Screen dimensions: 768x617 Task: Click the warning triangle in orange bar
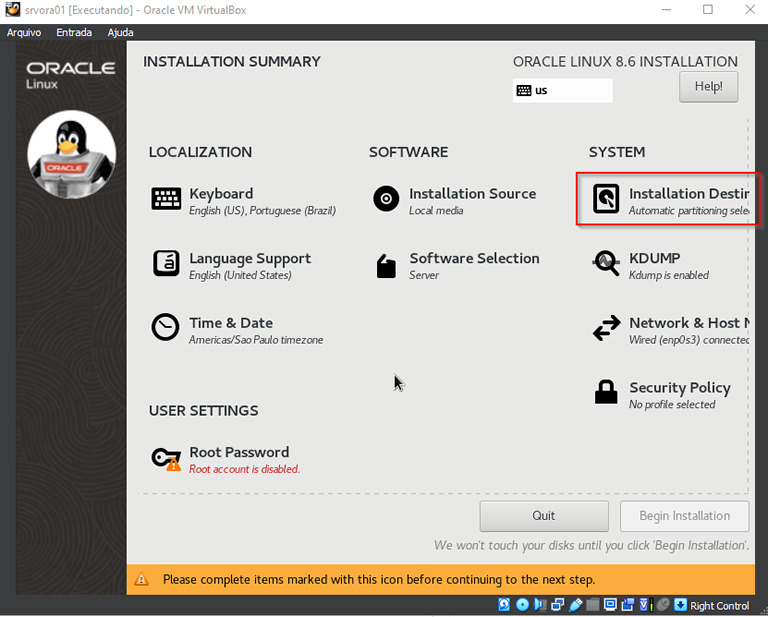(142, 580)
